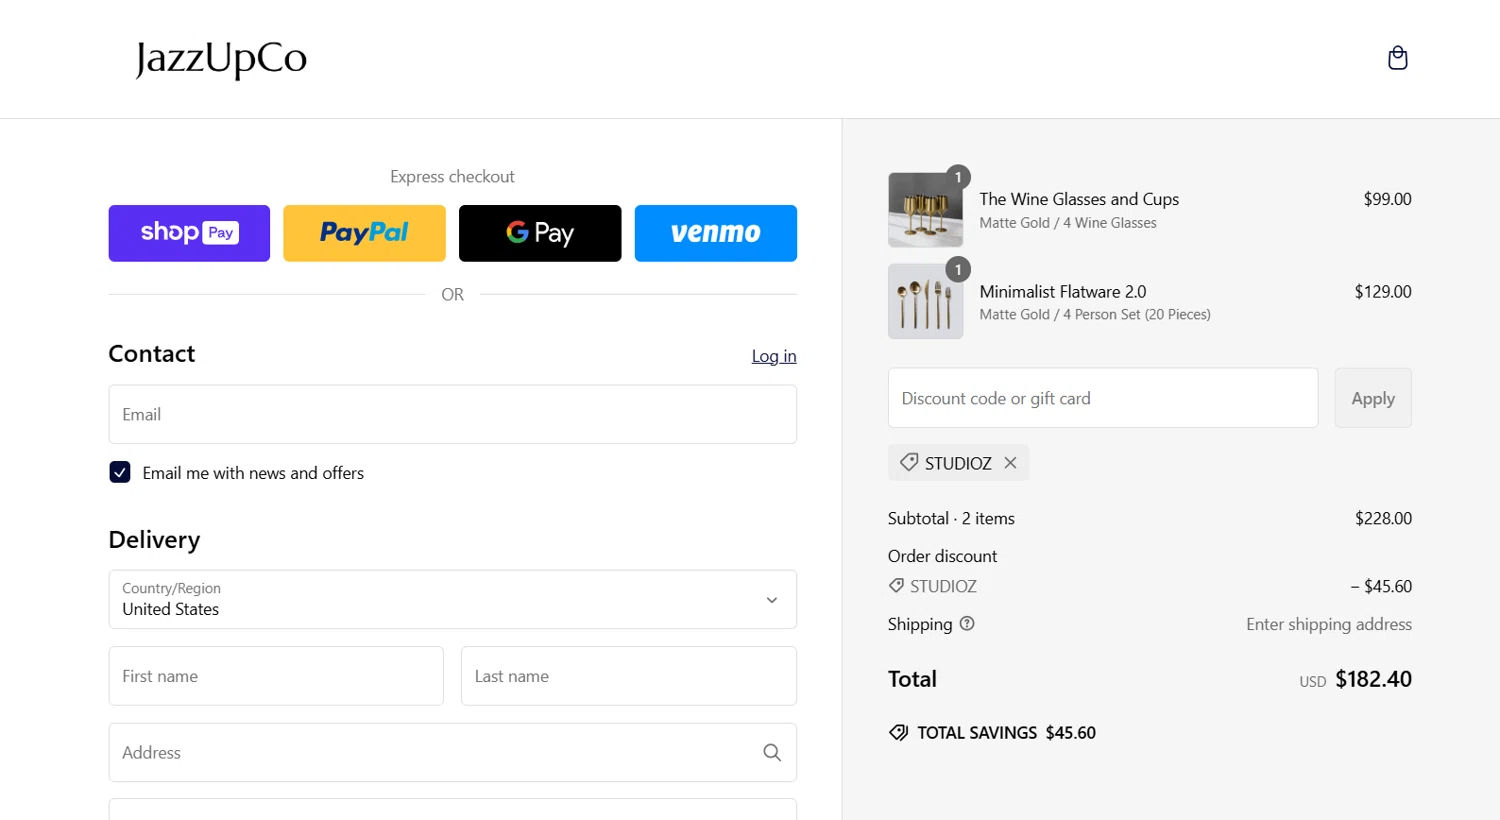
Task: Click the 'Delivery' section heading
Action: click(x=154, y=540)
